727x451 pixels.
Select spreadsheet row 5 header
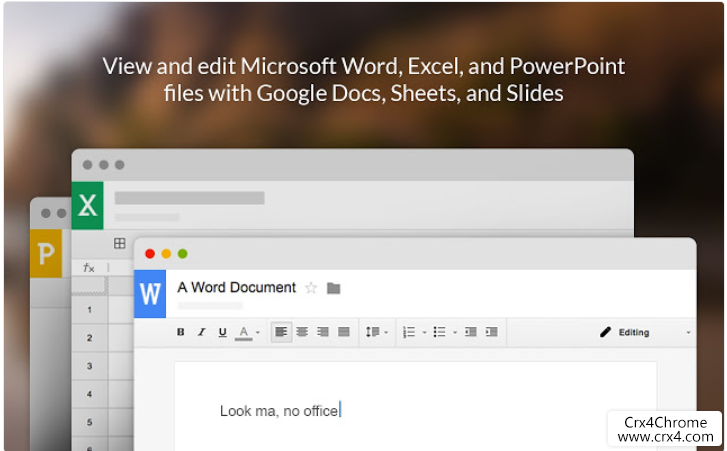tap(89, 422)
